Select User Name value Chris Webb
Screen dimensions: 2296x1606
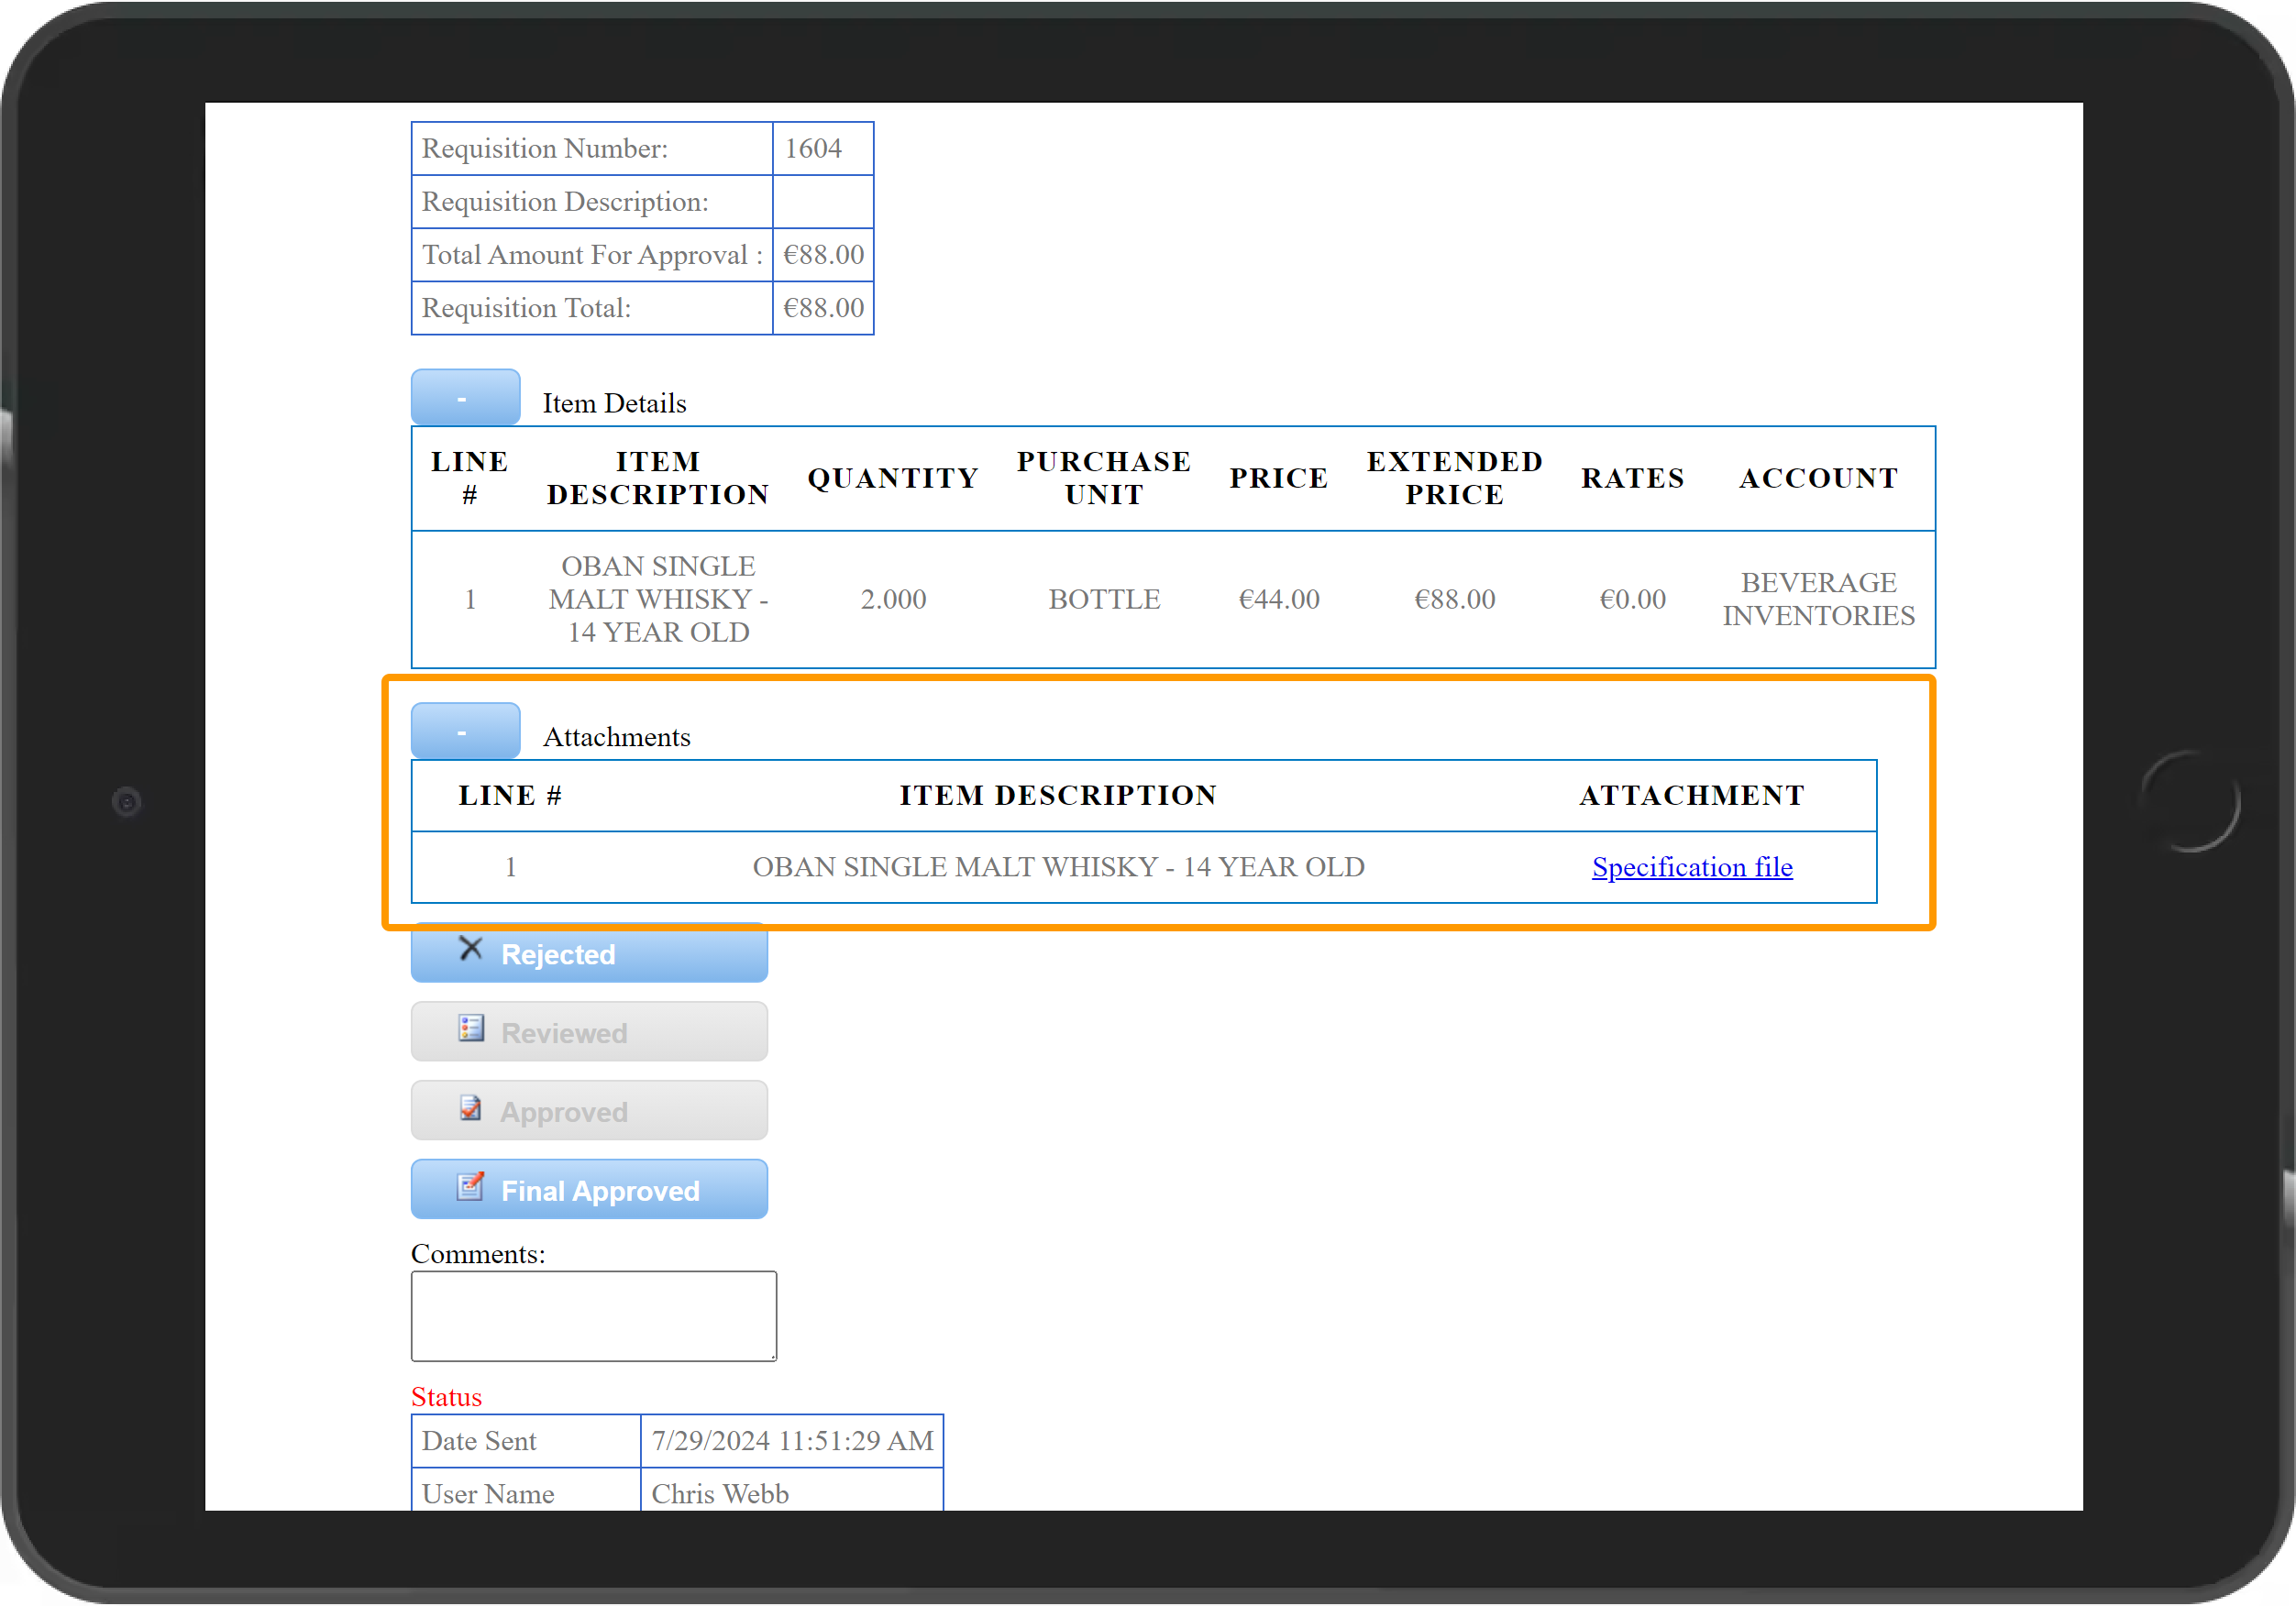(x=721, y=1495)
